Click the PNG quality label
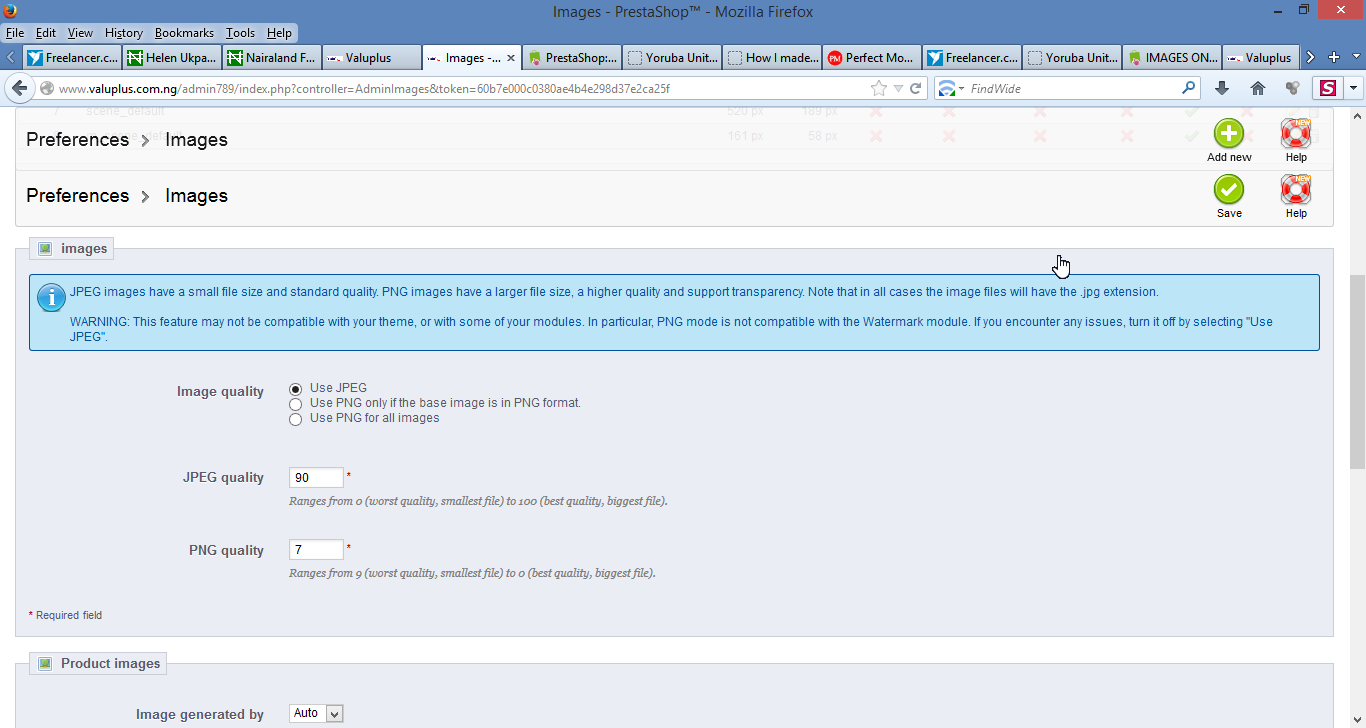The height and width of the screenshot is (728, 1366). [x=226, y=550]
